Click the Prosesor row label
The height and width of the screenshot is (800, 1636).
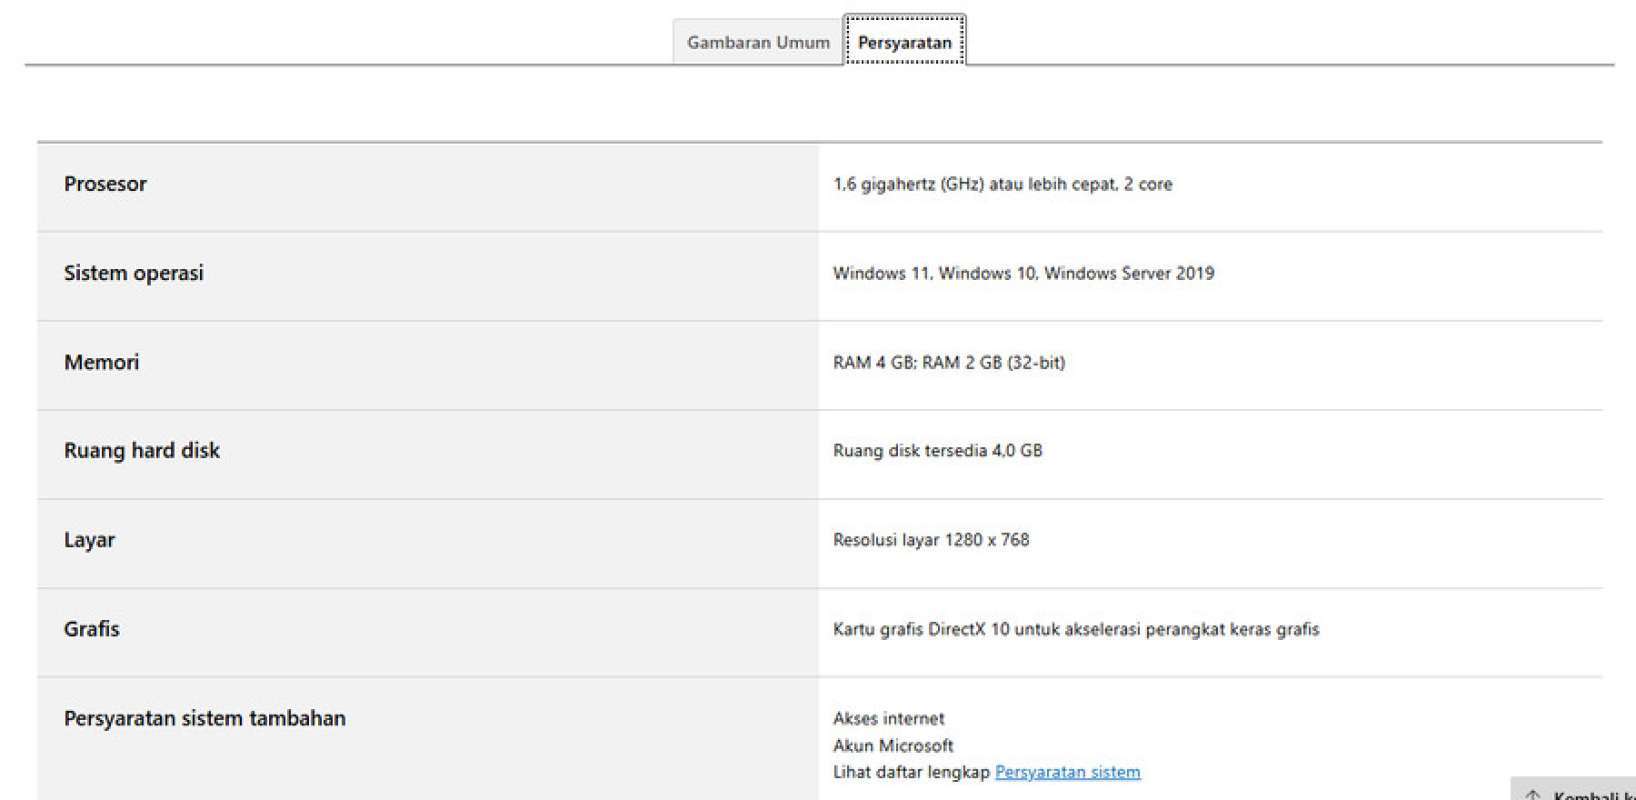click(x=105, y=184)
